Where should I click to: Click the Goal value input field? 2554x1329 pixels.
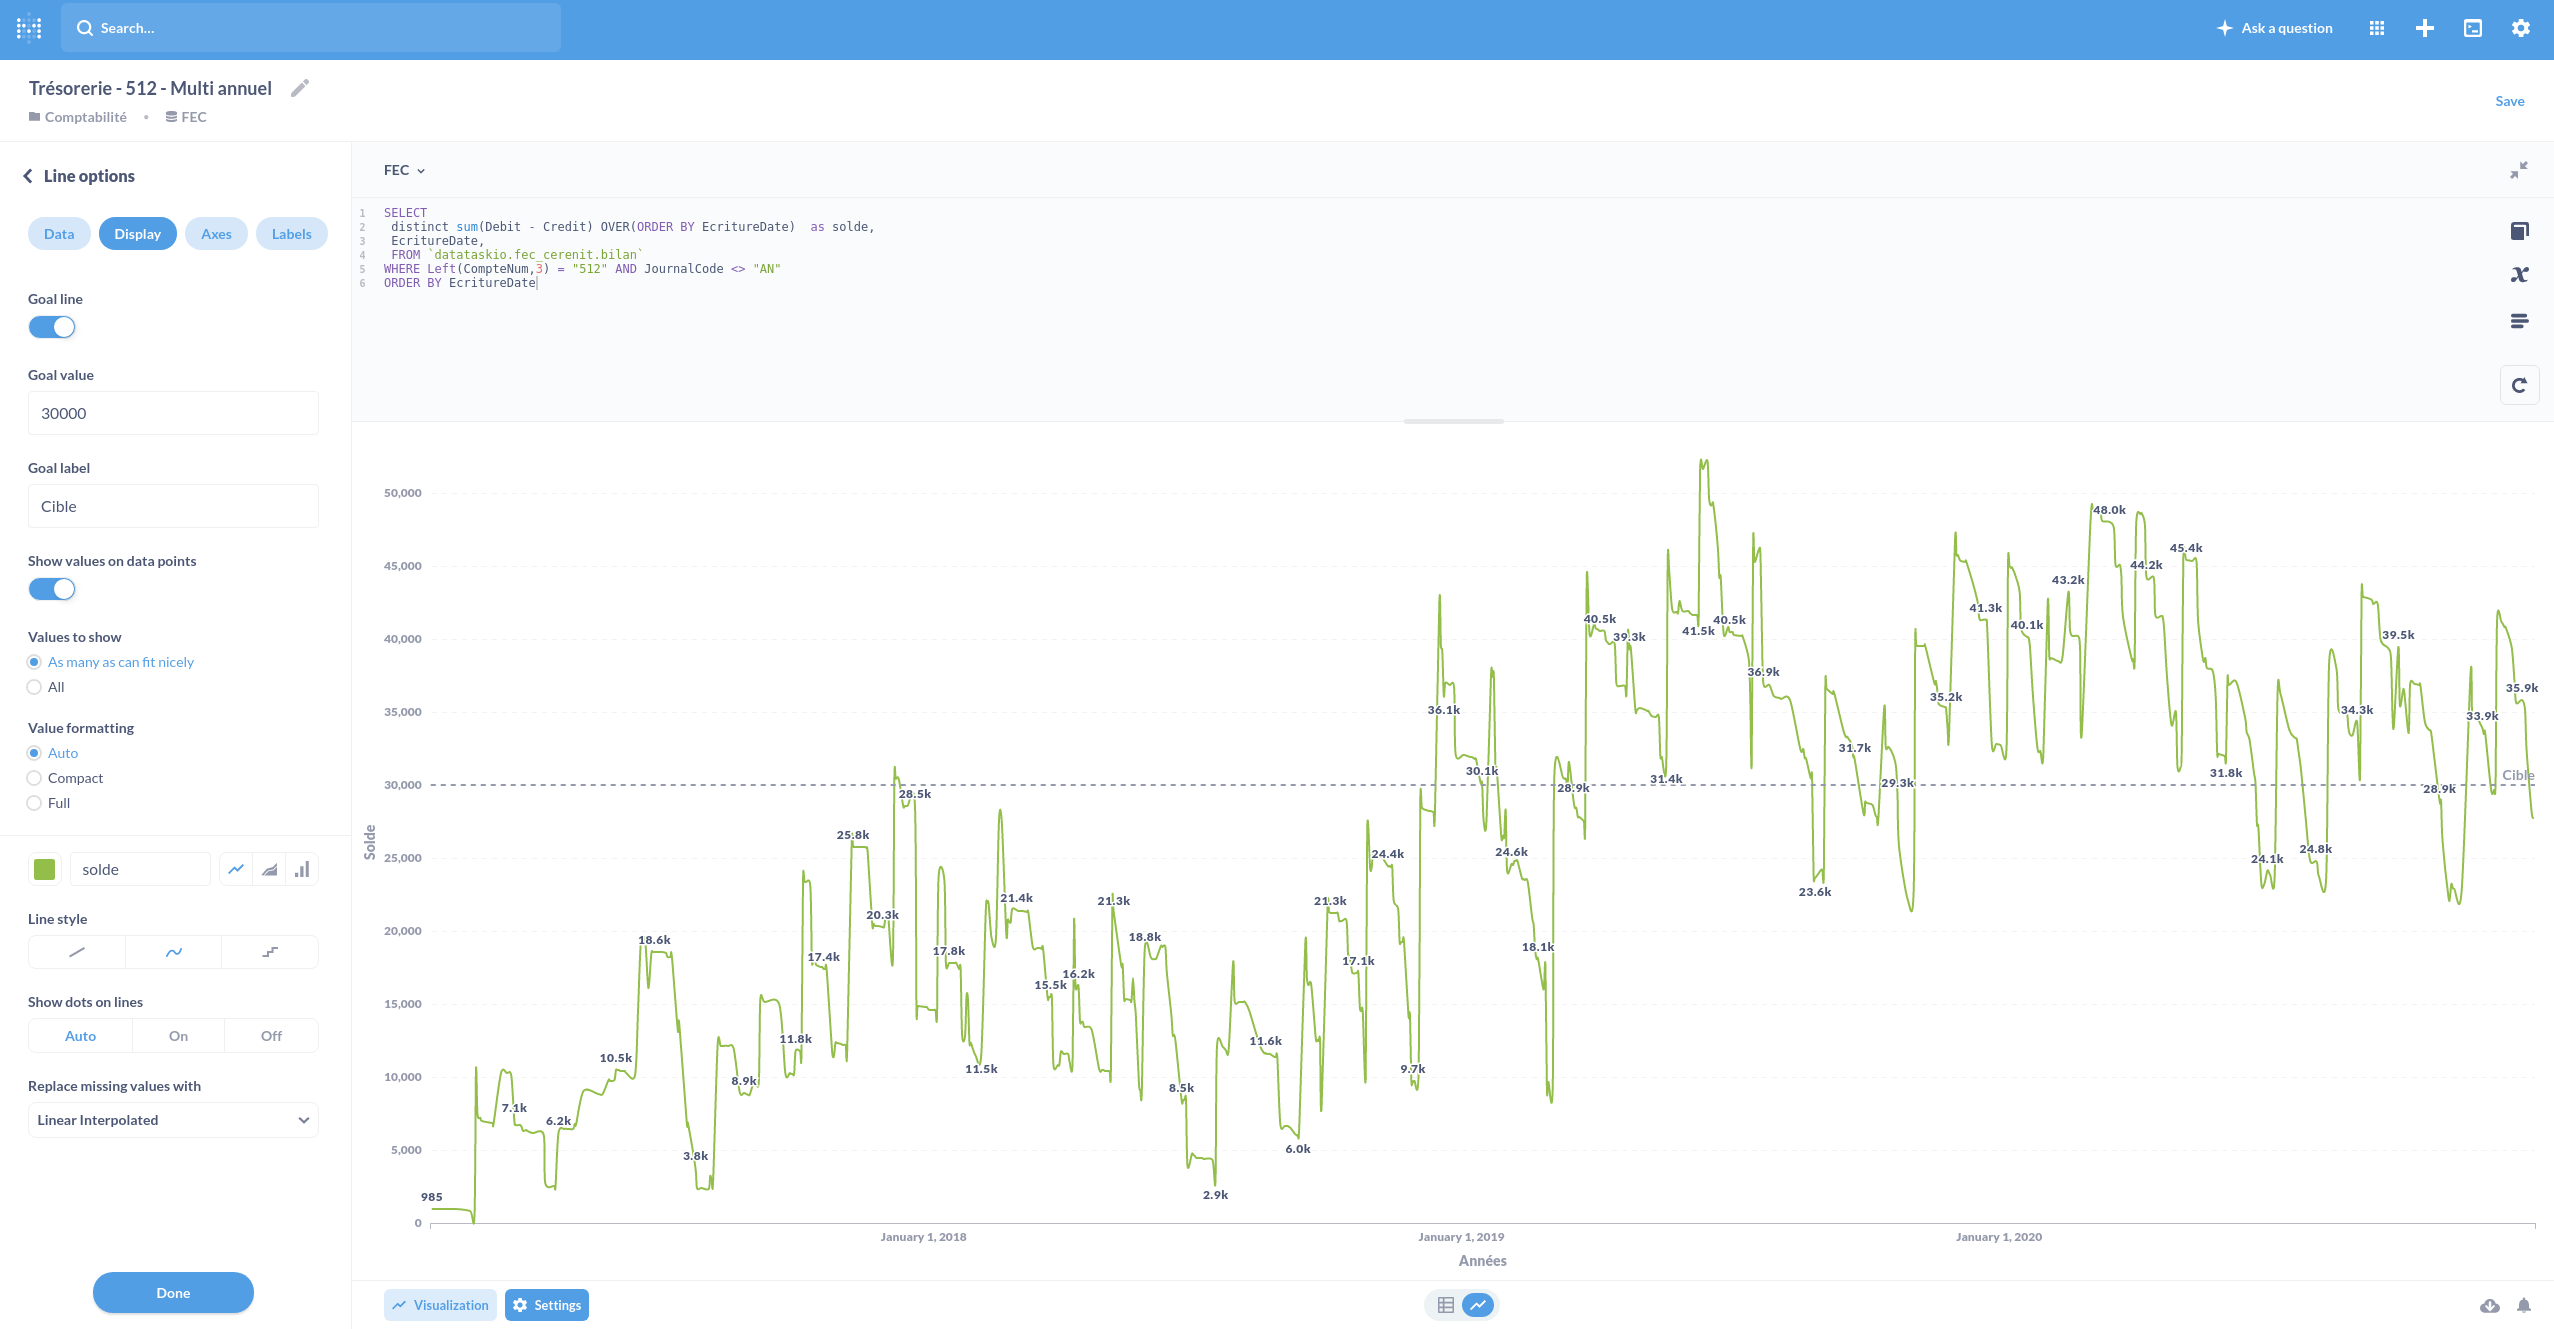click(x=173, y=414)
